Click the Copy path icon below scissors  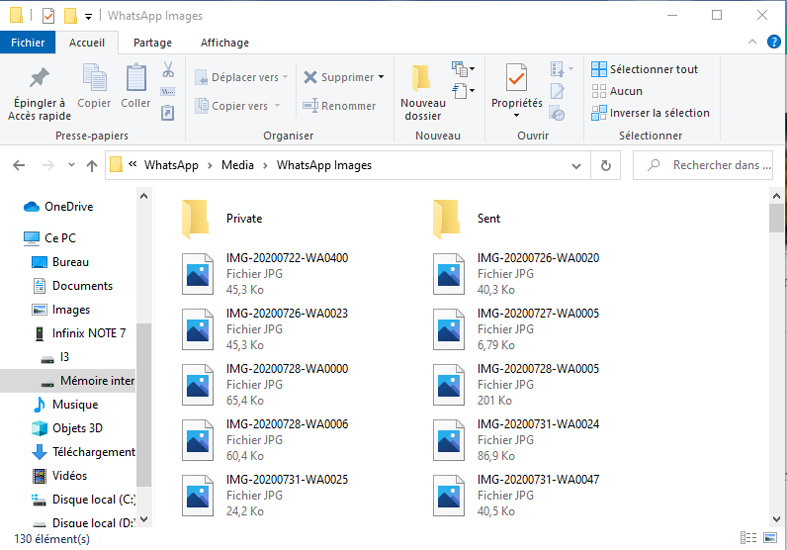click(168, 91)
